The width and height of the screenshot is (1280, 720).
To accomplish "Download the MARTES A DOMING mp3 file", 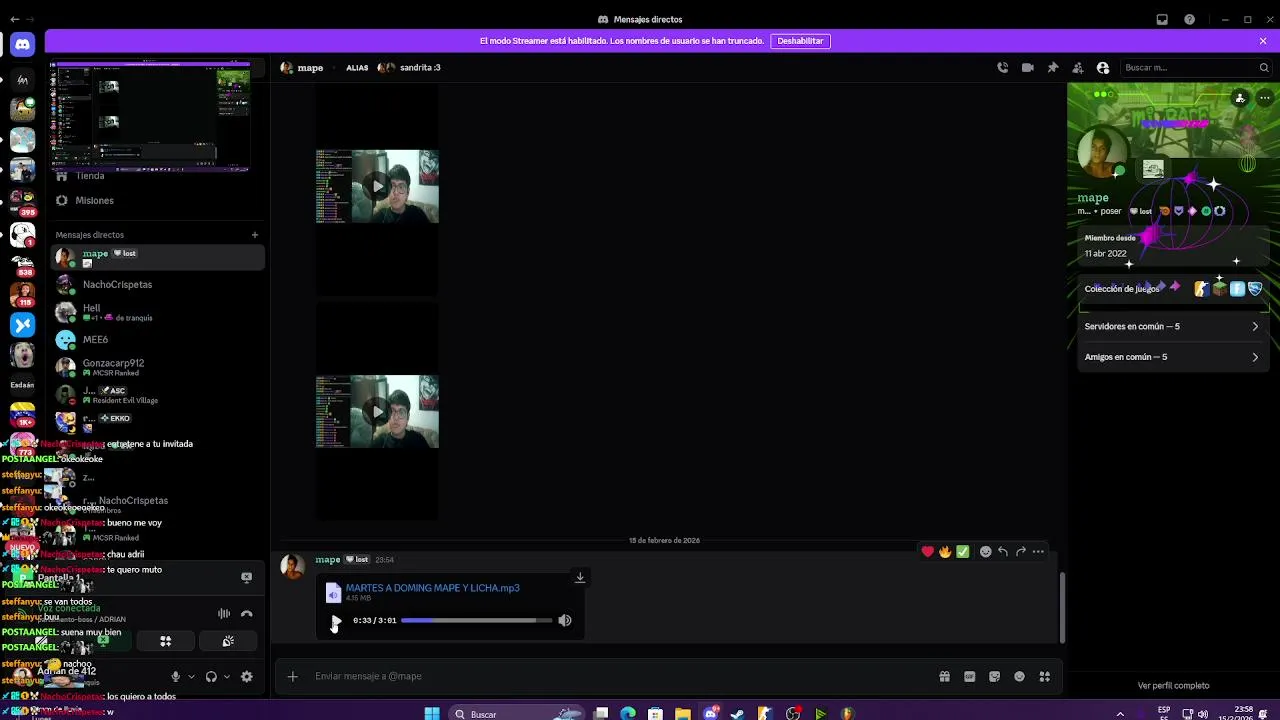I will pos(579,577).
